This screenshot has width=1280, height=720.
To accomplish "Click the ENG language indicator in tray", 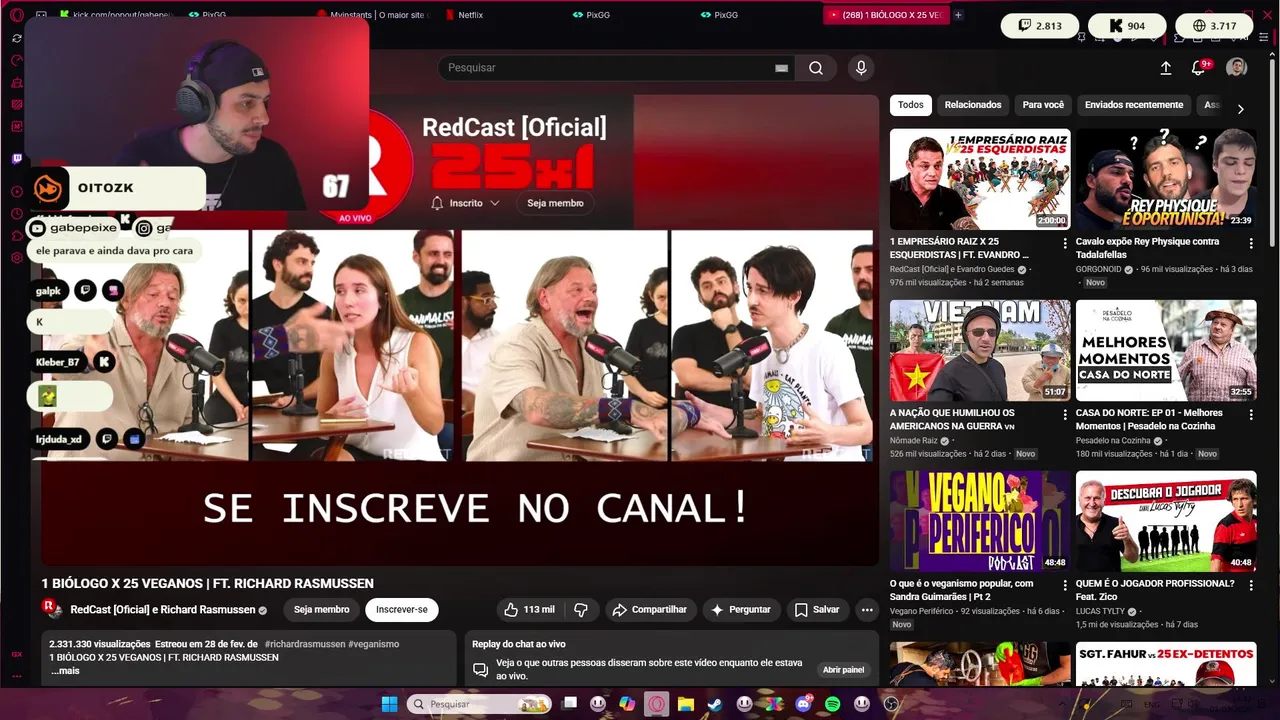I will [x=1152, y=704].
